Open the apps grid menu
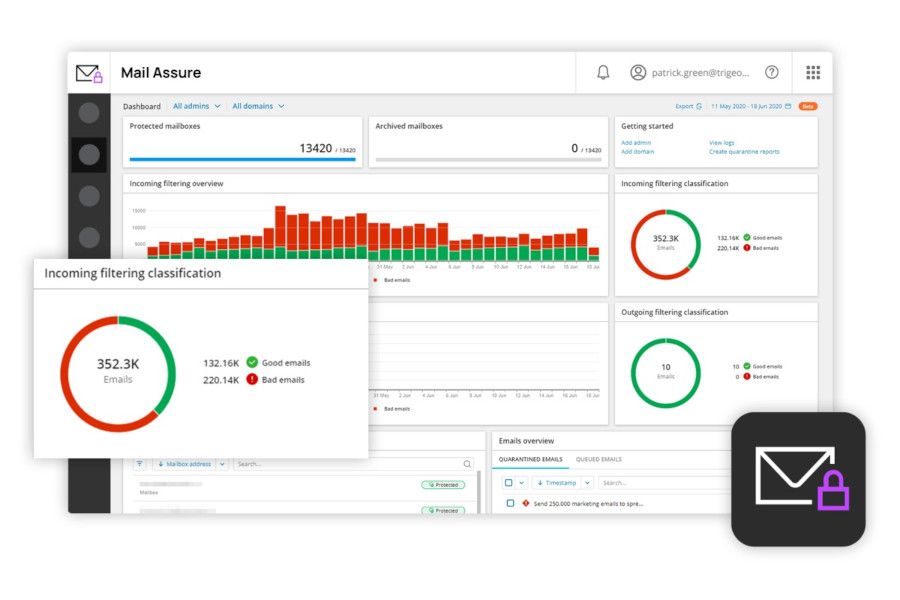The width and height of the screenshot is (900, 600). pyautogui.click(x=813, y=72)
